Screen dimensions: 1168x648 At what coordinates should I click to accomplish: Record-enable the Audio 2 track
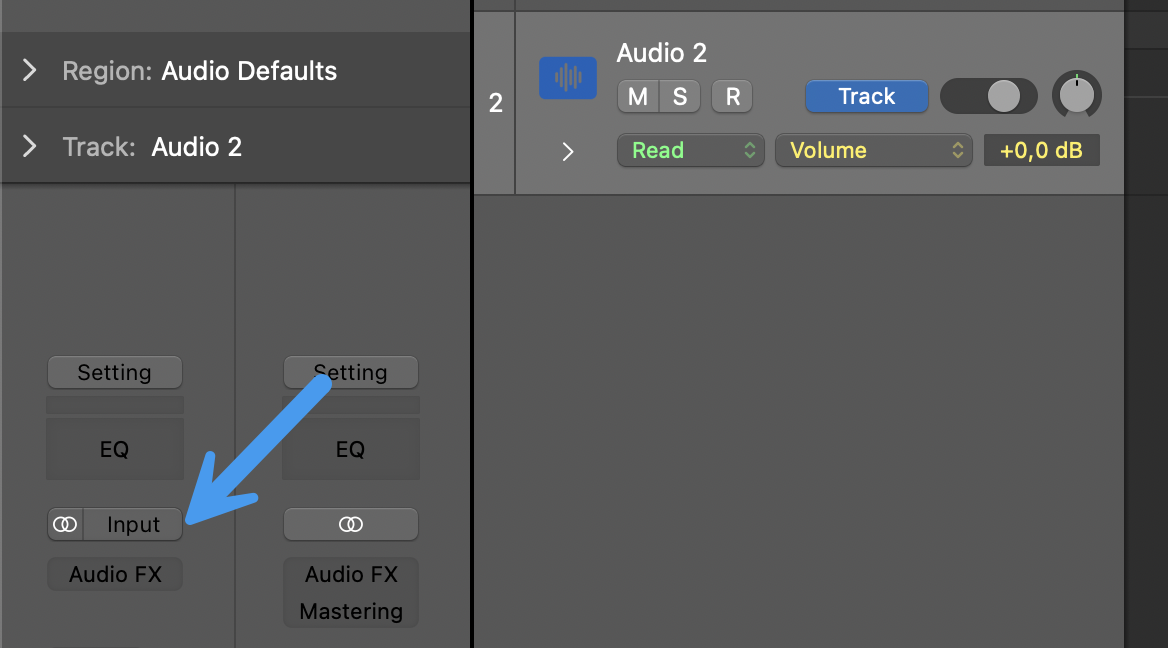point(732,97)
